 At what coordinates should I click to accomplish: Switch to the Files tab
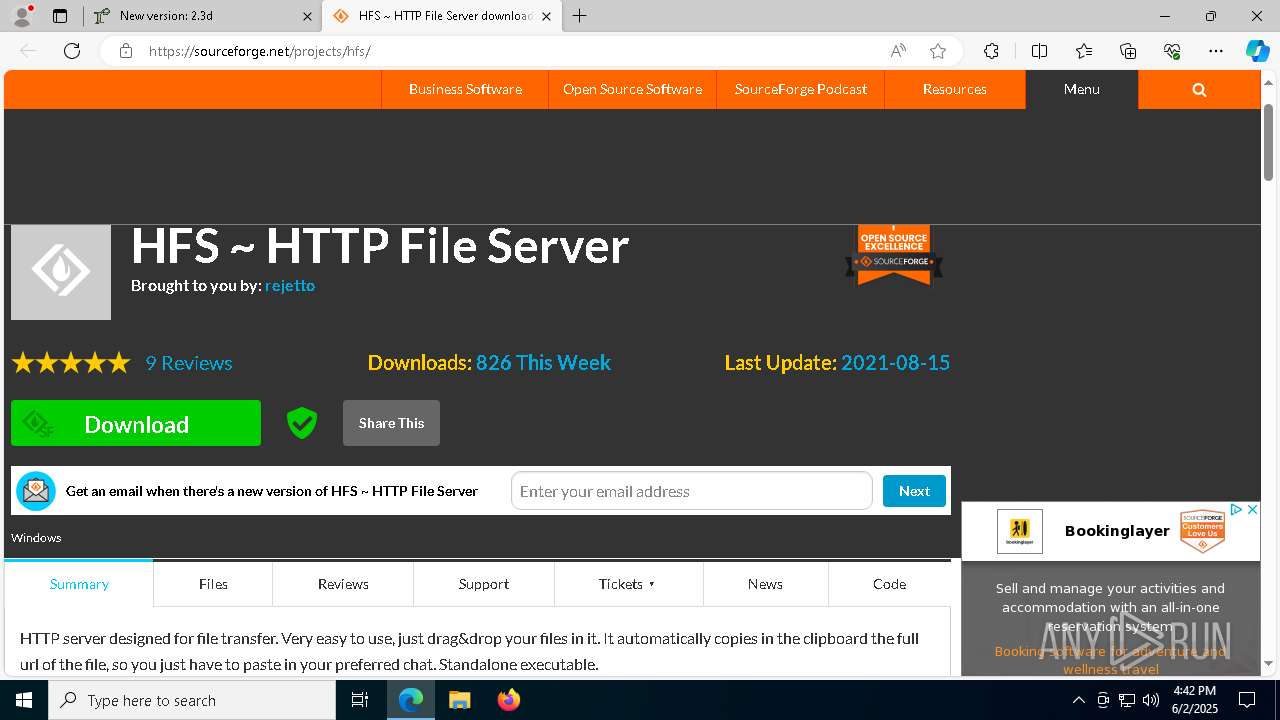[213, 584]
